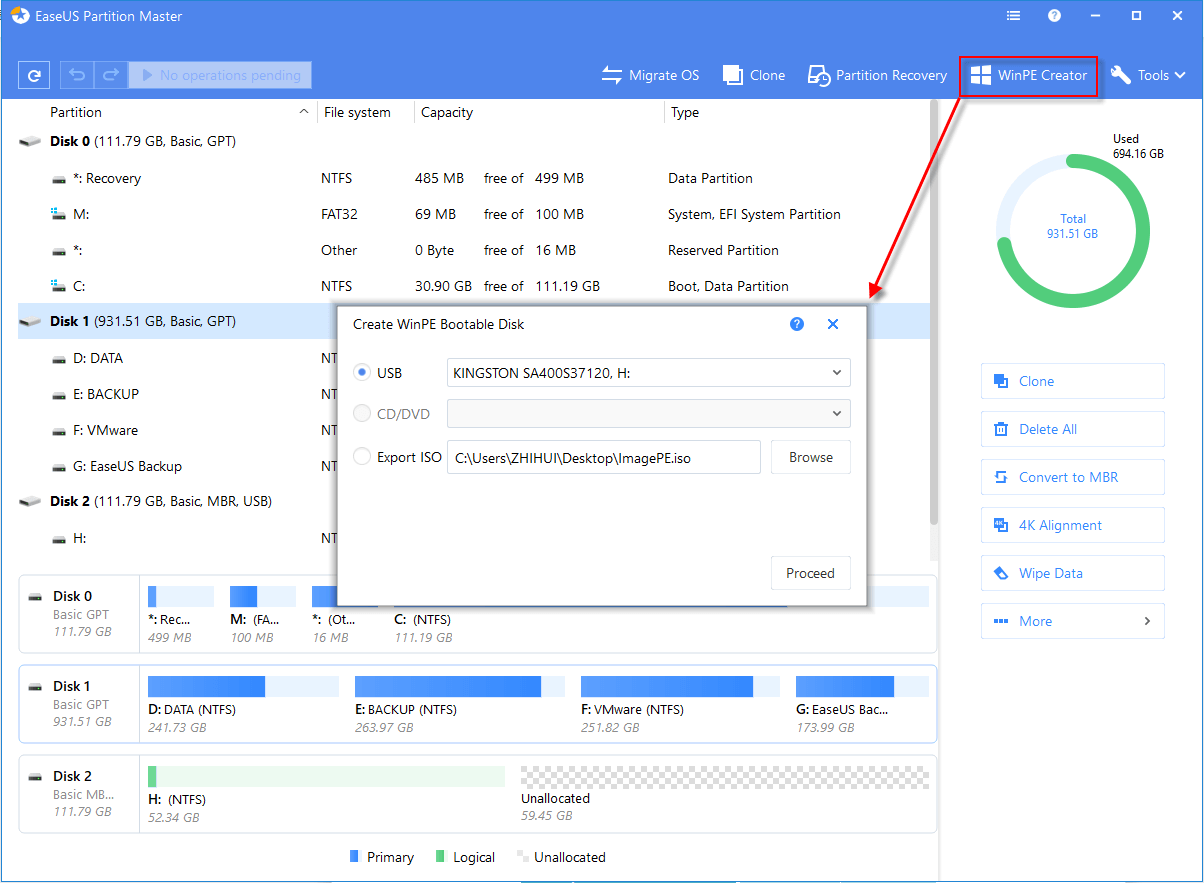The width and height of the screenshot is (1204, 883).
Task: Click the undo arrow icon
Action: click(x=77, y=75)
